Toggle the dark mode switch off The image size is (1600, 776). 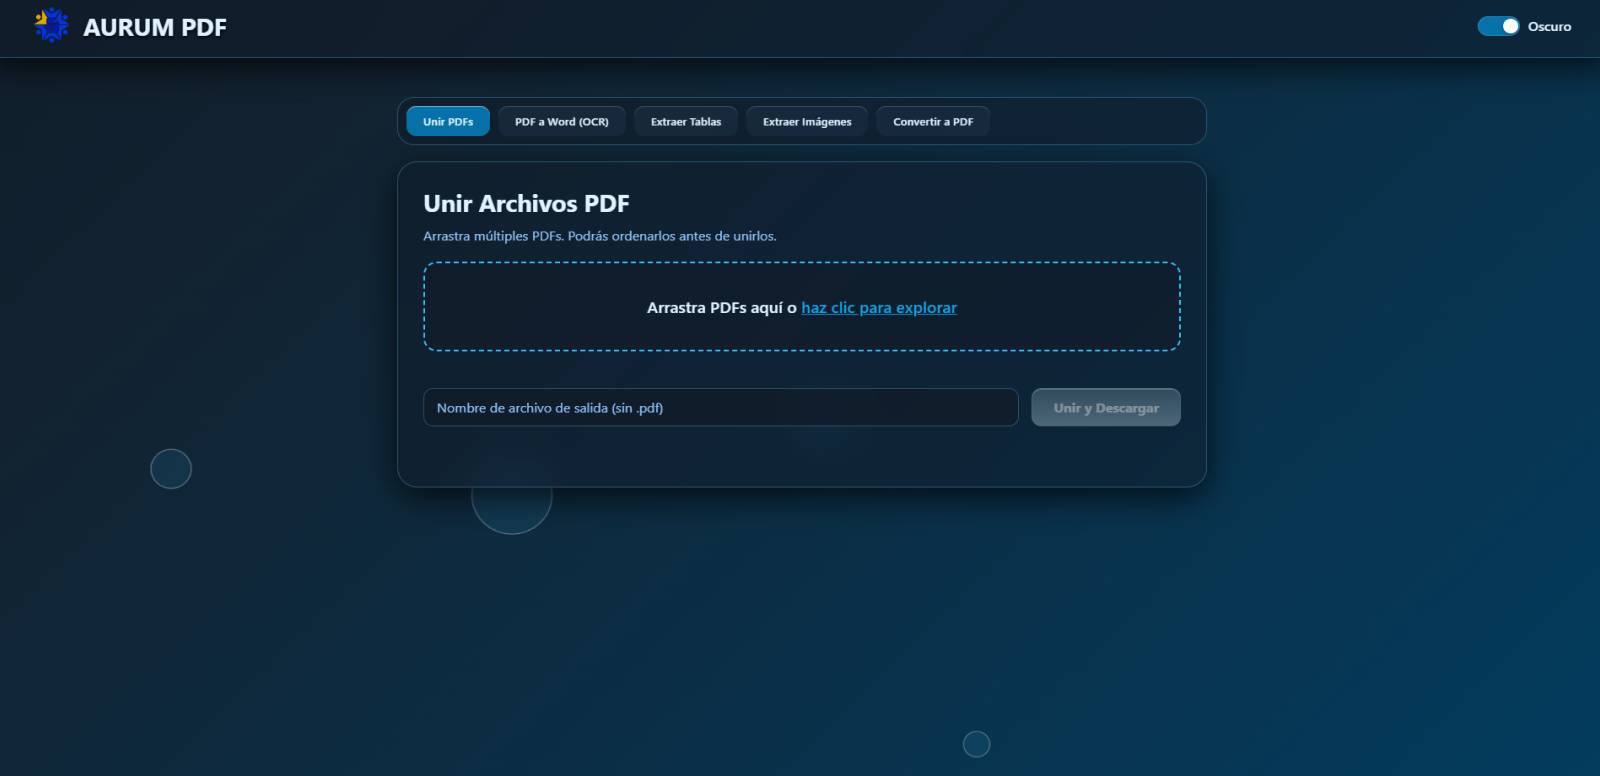[x=1498, y=26]
